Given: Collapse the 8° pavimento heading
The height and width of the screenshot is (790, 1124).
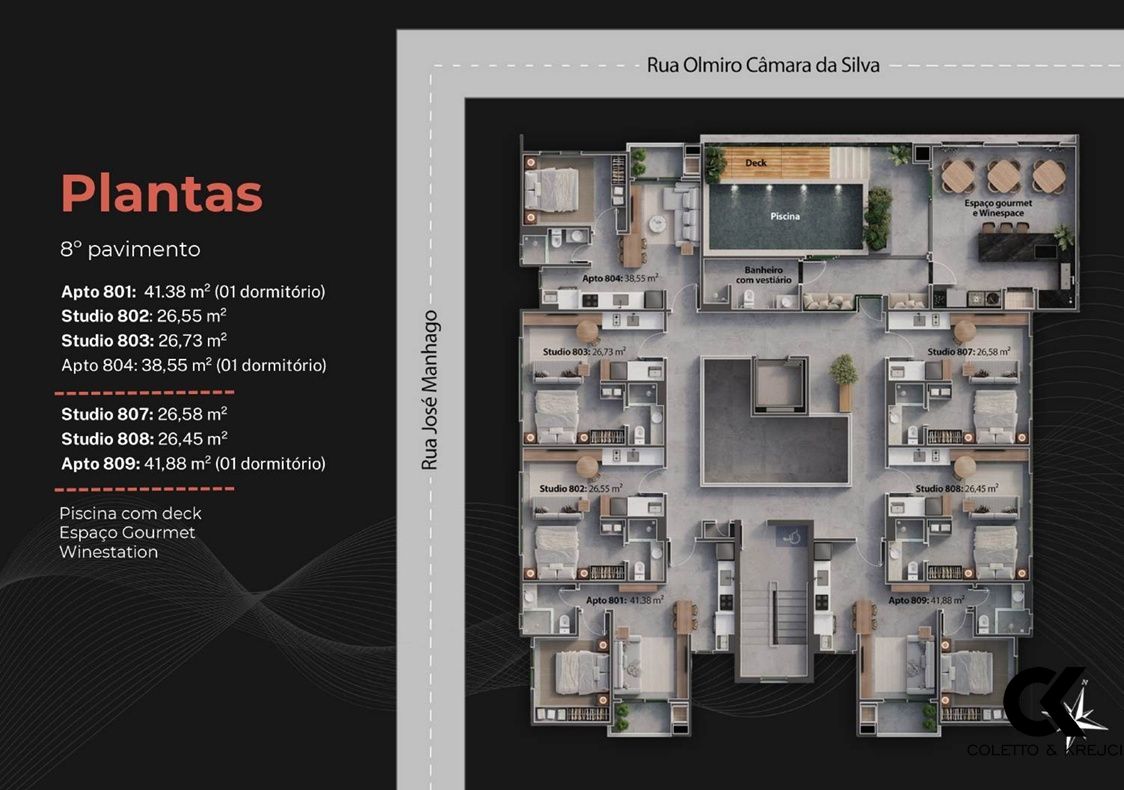Looking at the screenshot, I should pyautogui.click(x=130, y=249).
